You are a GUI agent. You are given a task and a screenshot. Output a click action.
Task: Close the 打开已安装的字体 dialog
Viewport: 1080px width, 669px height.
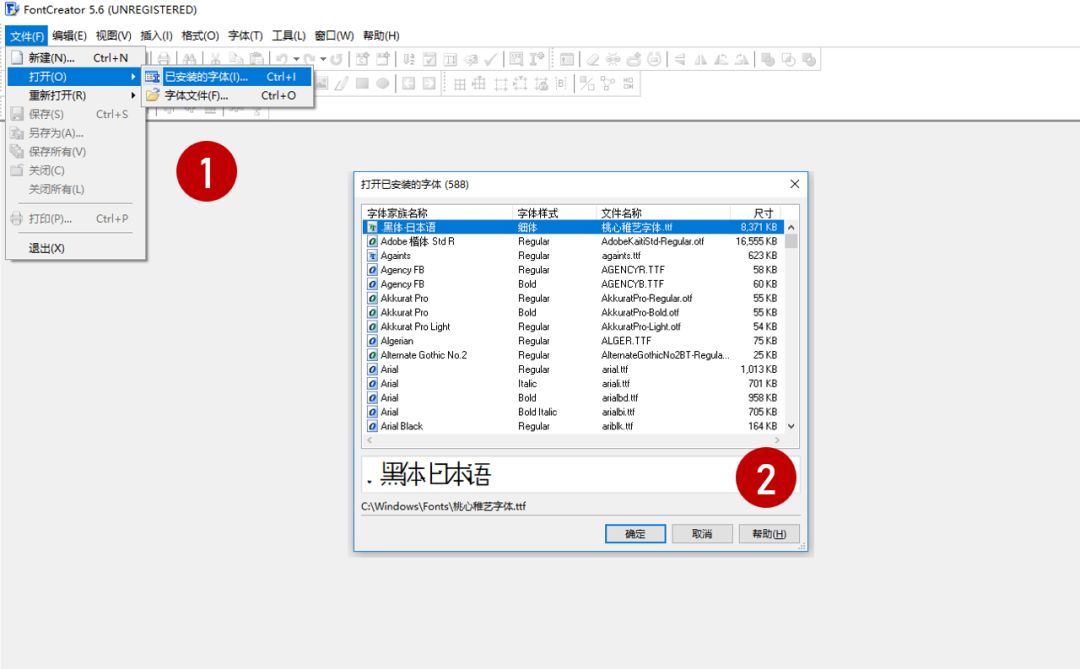[x=794, y=184]
